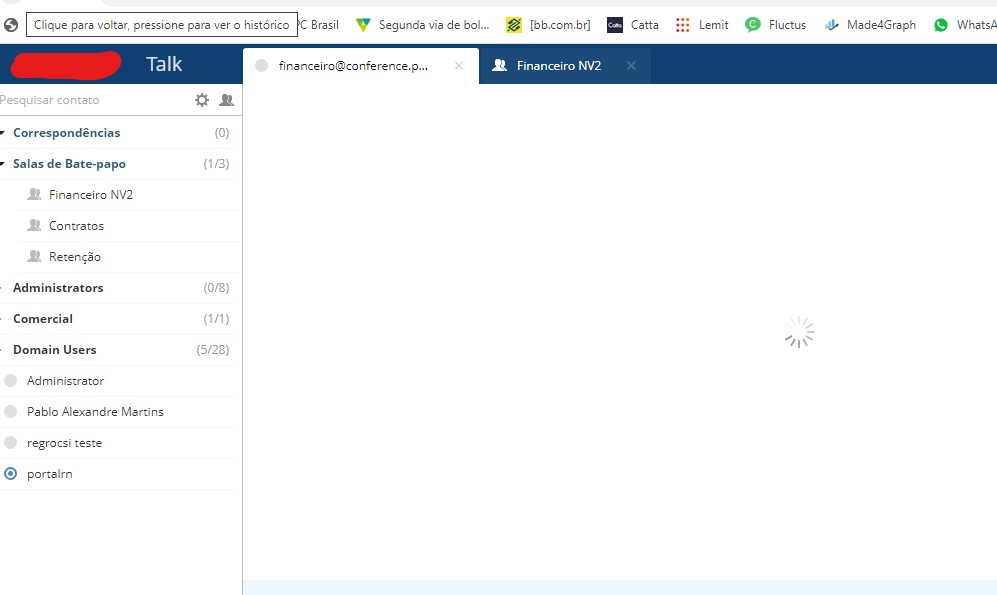This screenshot has height=595, width=997.
Task: Click the (0/8) Administrators count
Action: (x=216, y=288)
